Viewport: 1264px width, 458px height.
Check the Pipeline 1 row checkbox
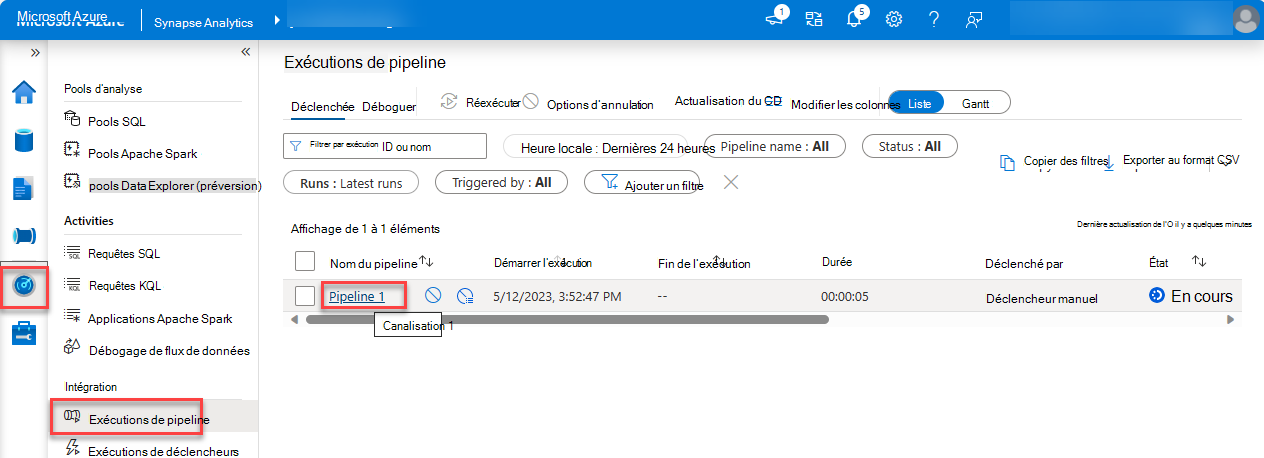(x=305, y=296)
